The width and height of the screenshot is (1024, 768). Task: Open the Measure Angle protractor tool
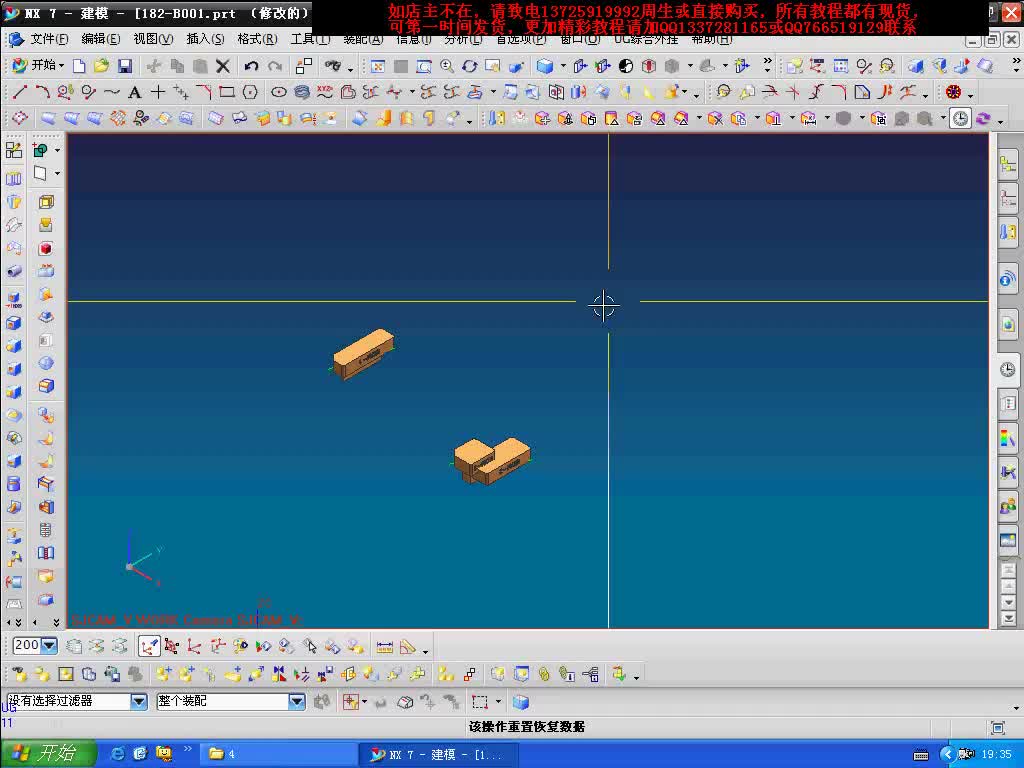(x=408, y=647)
